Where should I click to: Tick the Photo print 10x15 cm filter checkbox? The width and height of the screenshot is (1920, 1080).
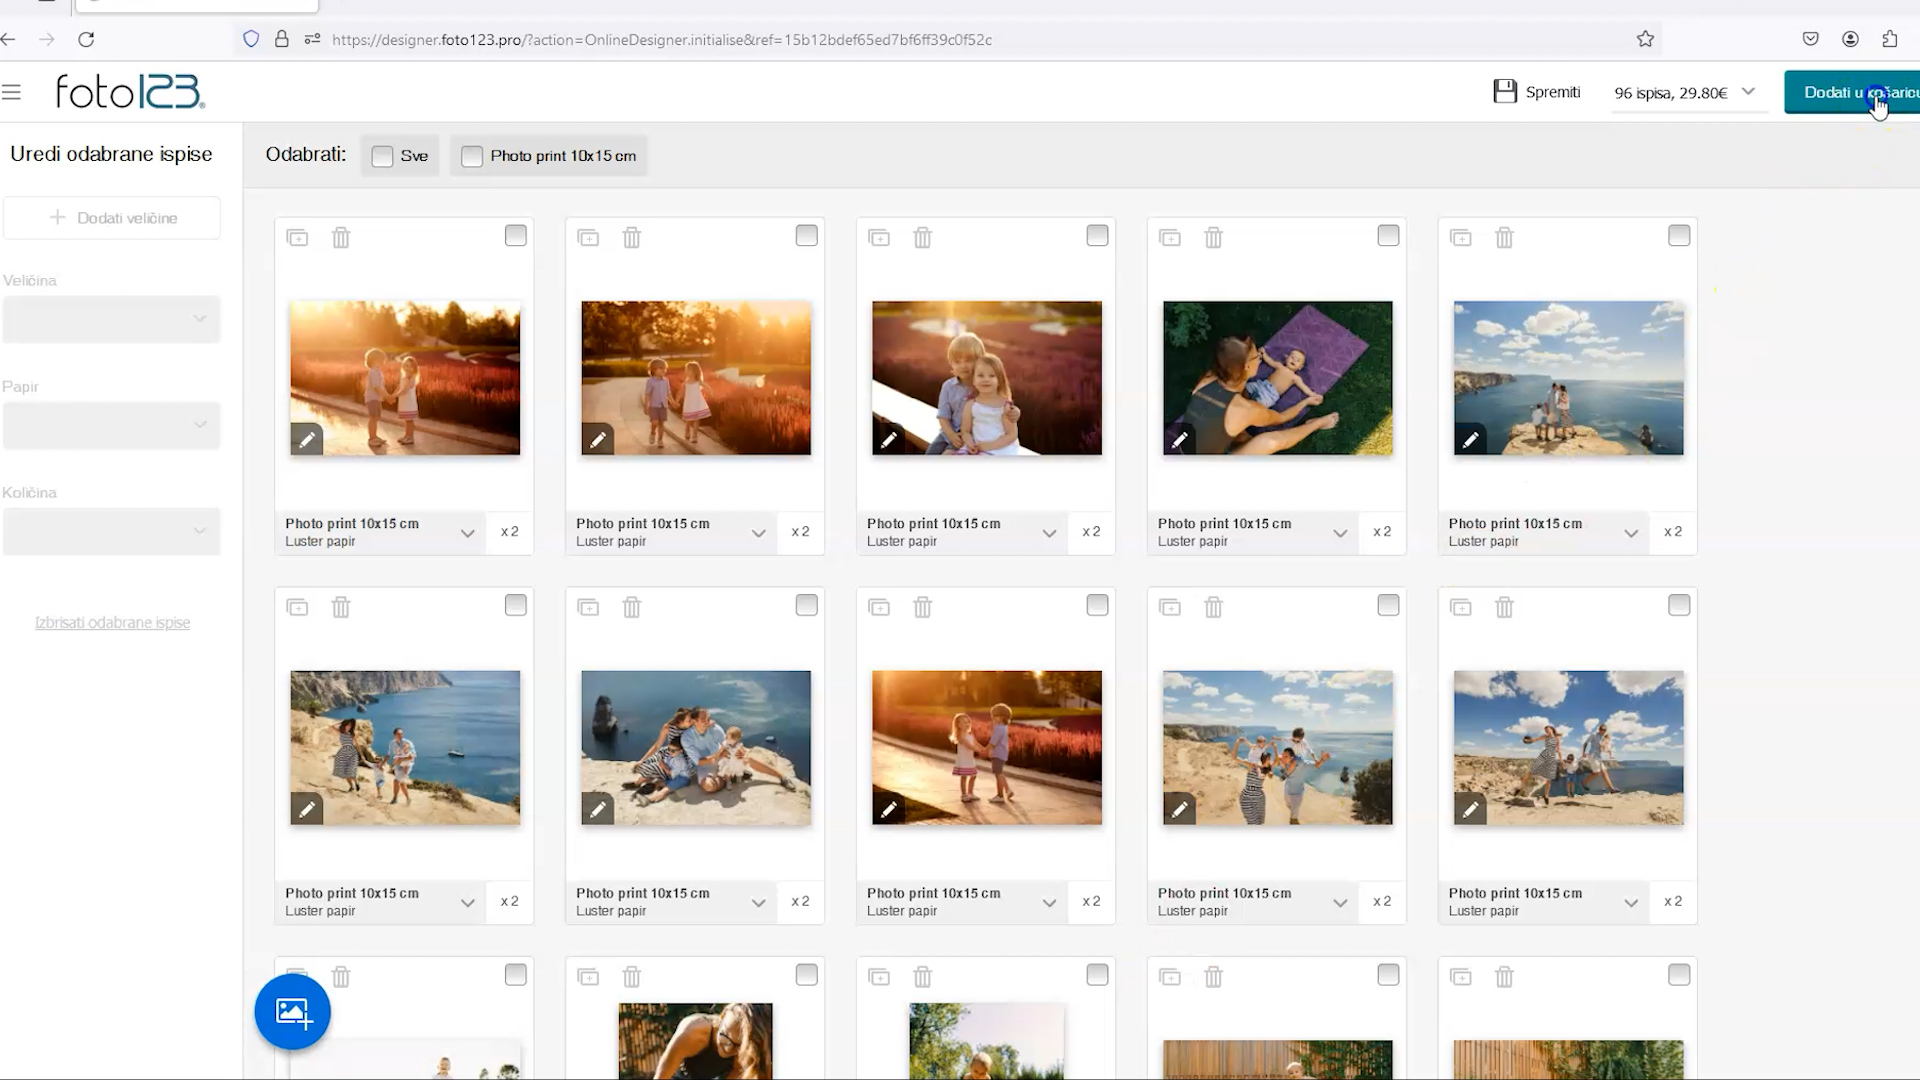[472, 156]
